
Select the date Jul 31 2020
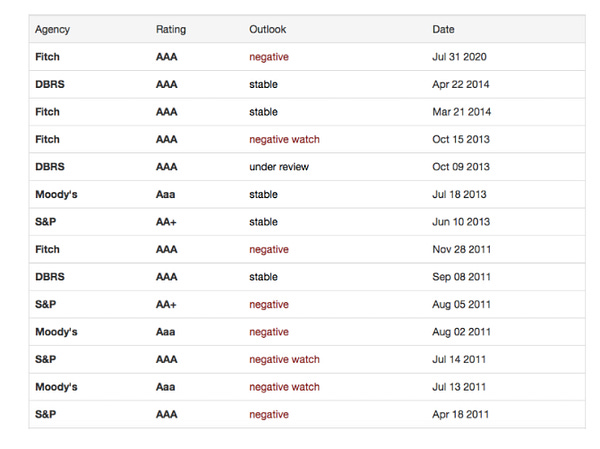[x=459, y=57]
